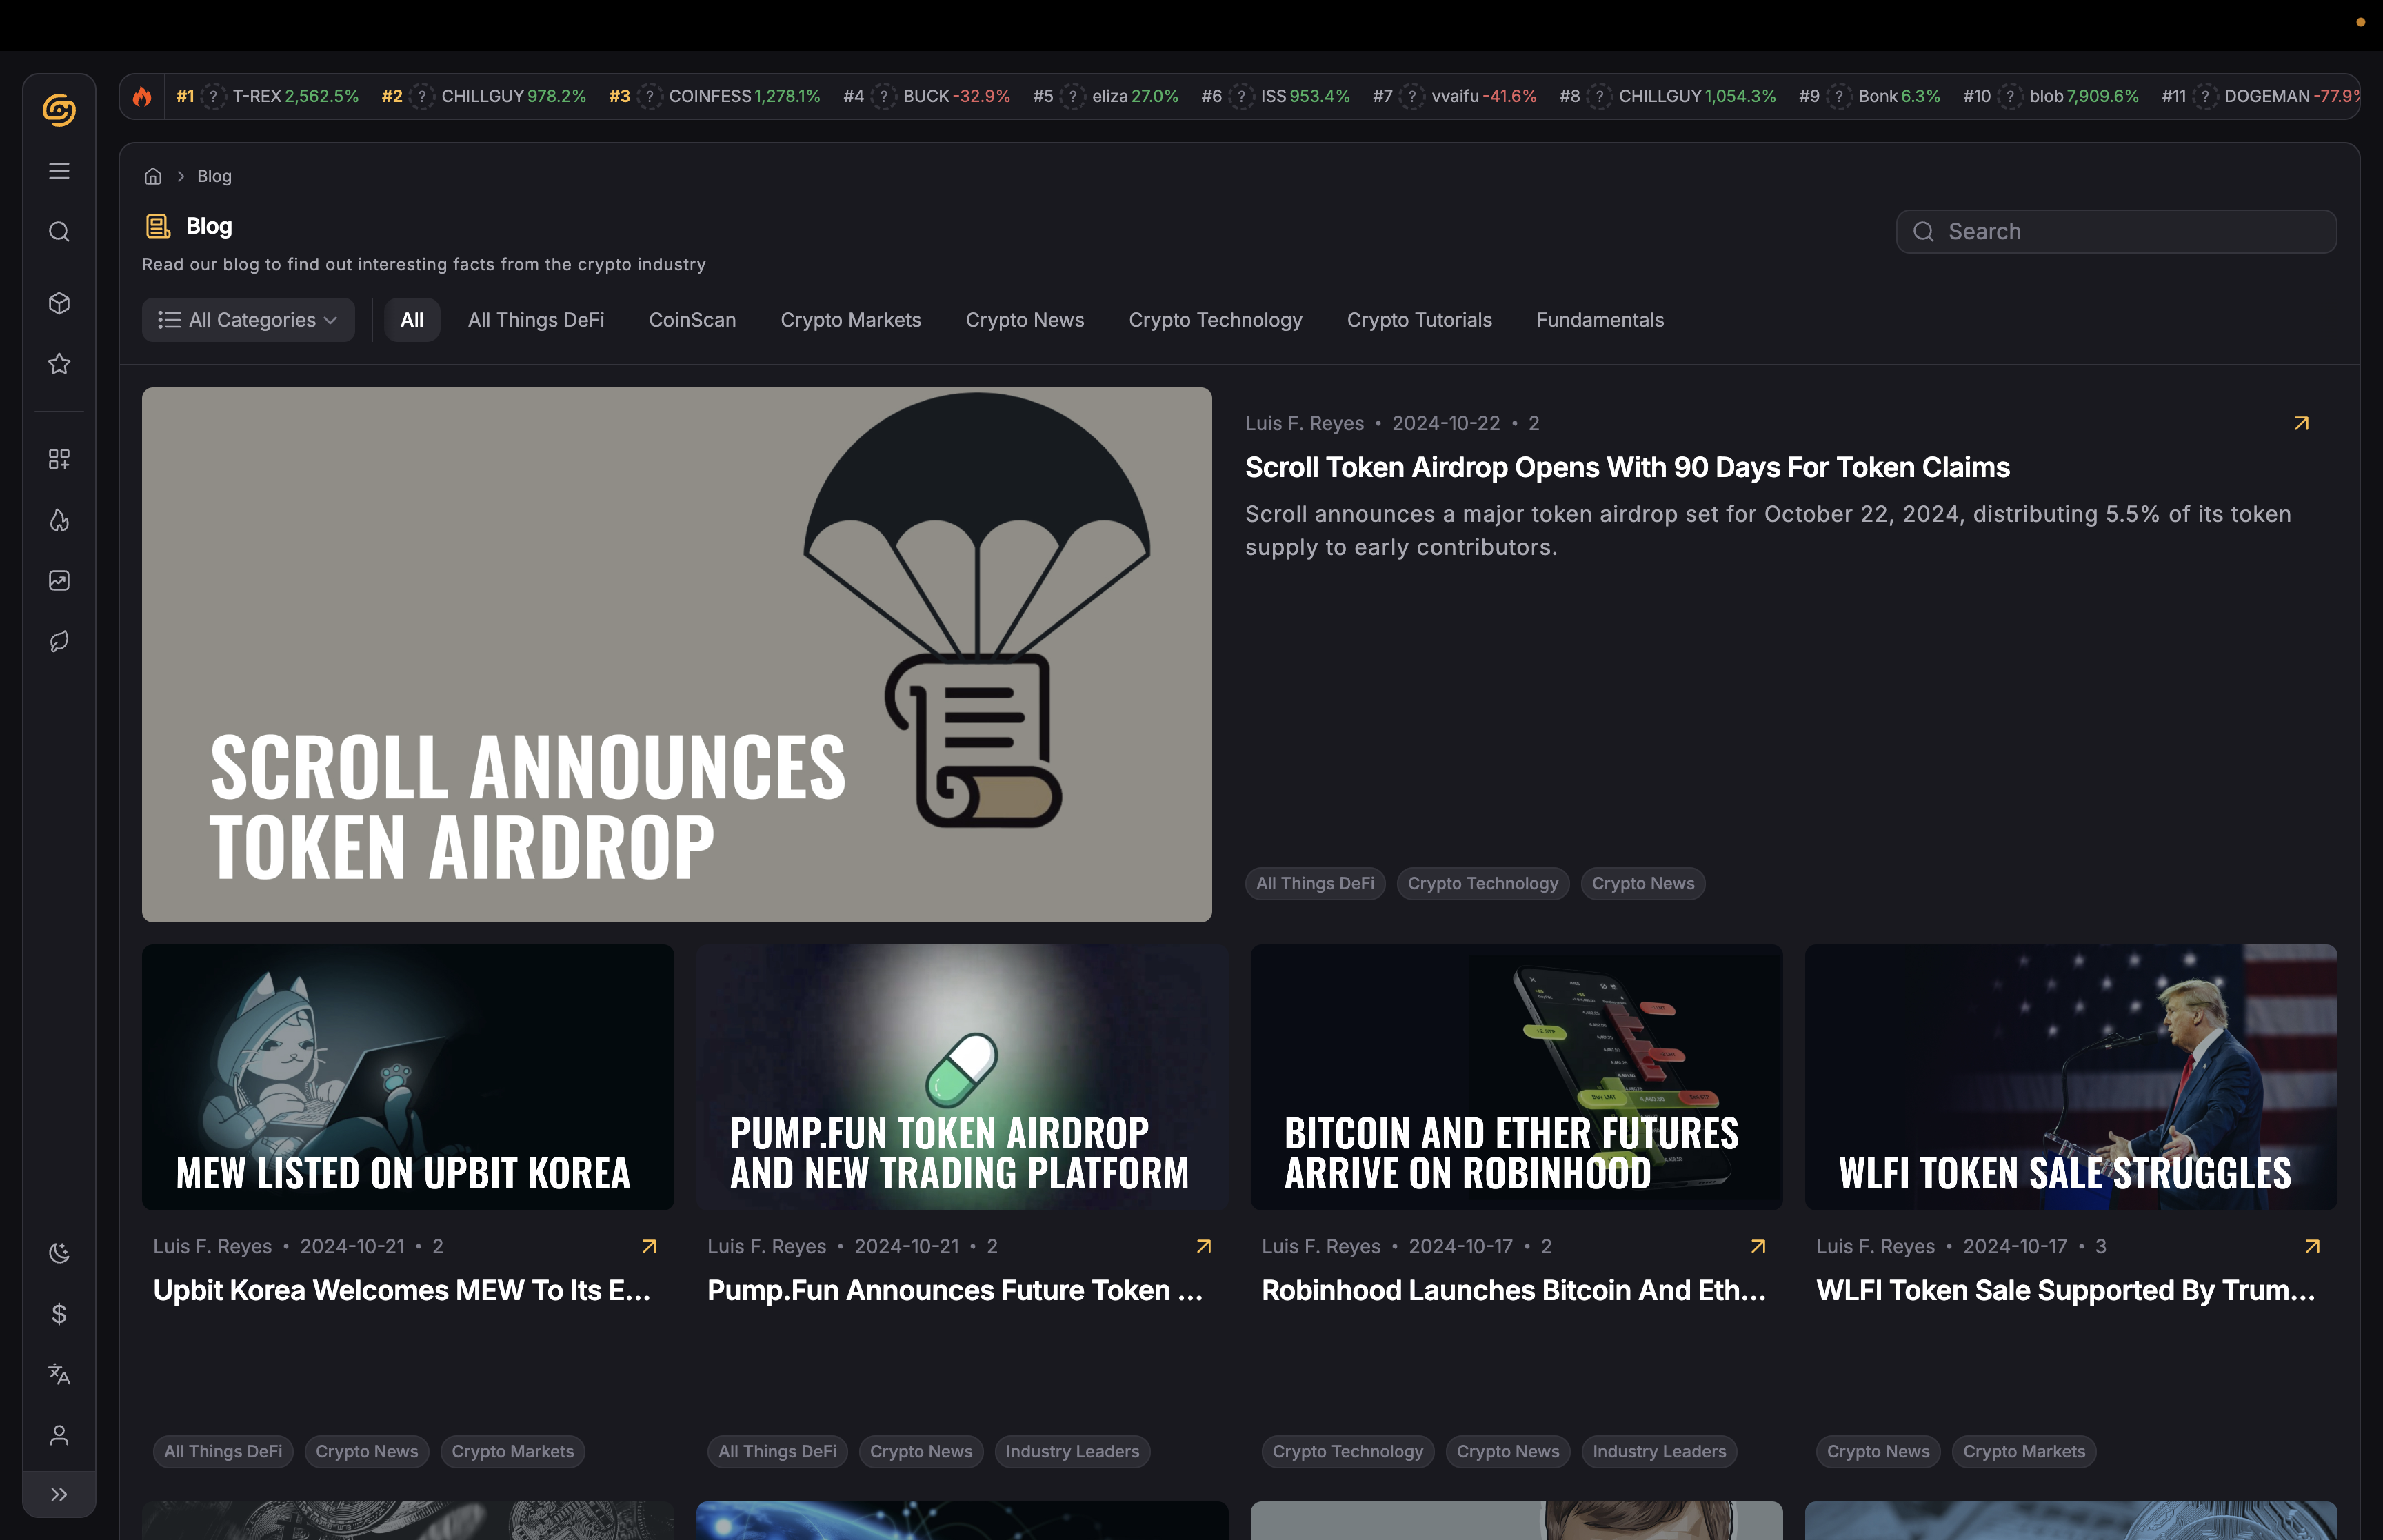Click the cube icon in sidebar
This screenshot has width=2383, height=1540.
point(59,303)
